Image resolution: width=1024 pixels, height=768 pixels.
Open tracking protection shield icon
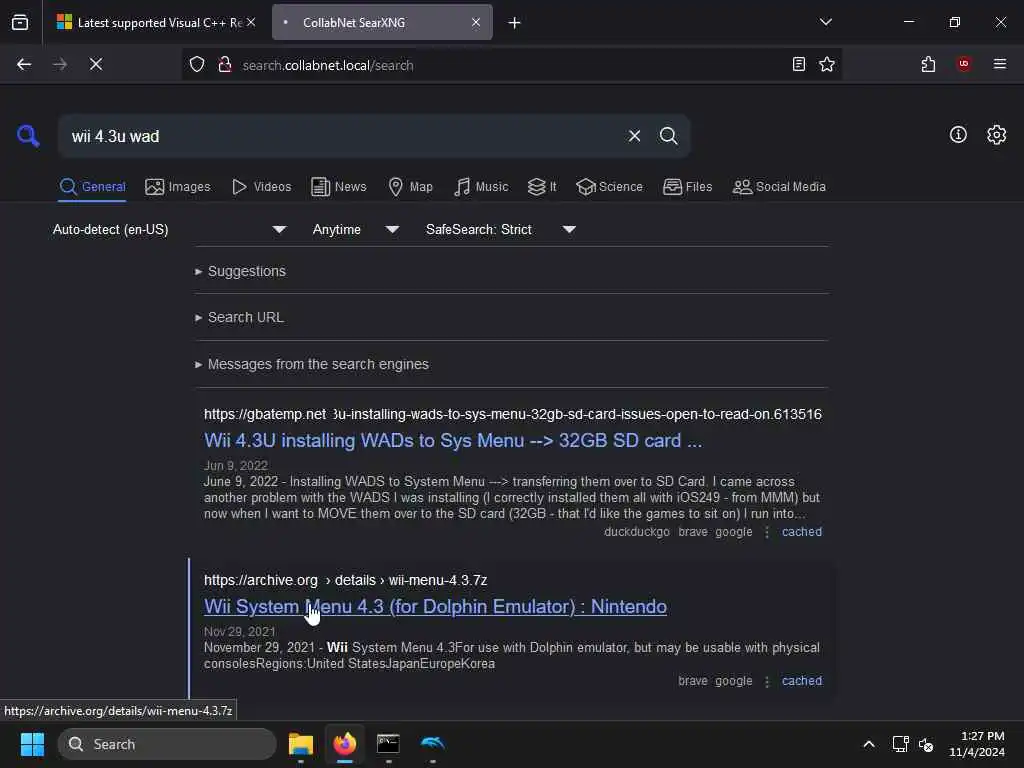(197, 65)
